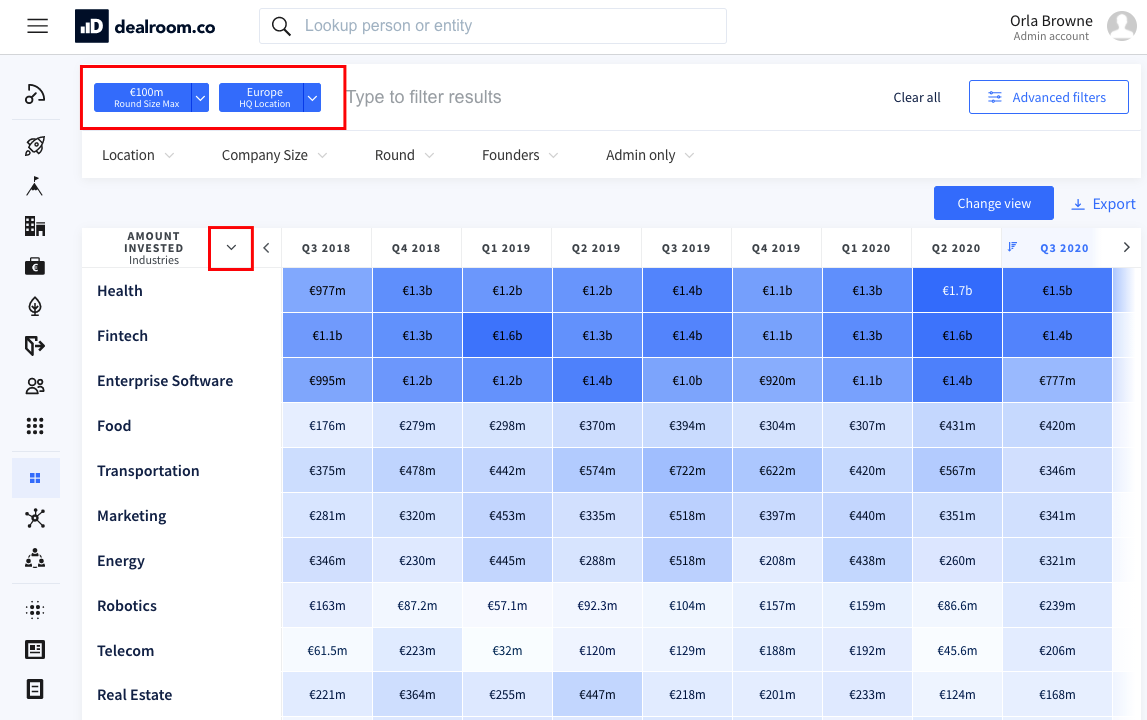The height and width of the screenshot is (720, 1147).
Task: Open Advanced filters
Action: [x=1048, y=97]
